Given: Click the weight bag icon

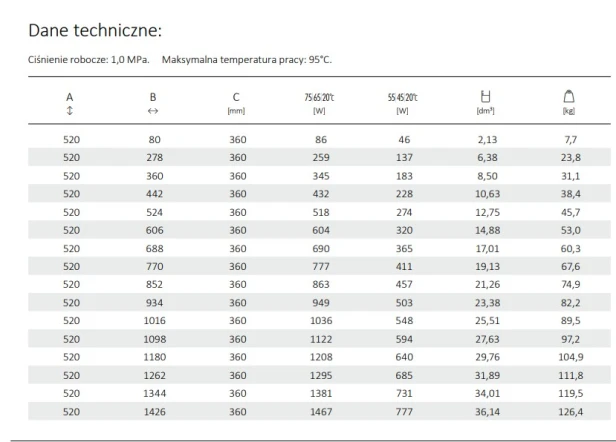Looking at the screenshot, I should (569, 96).
